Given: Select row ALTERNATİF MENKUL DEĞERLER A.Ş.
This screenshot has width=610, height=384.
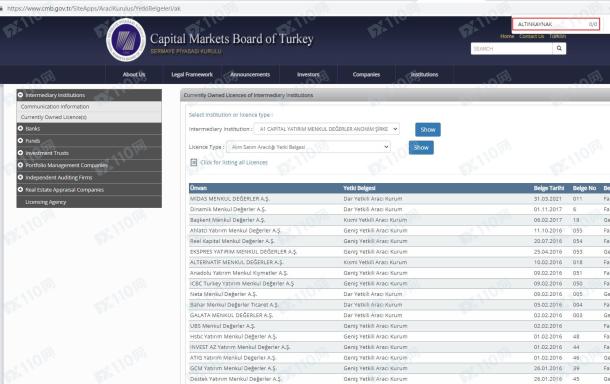Looking at the screenshot, I should (399, 262).
